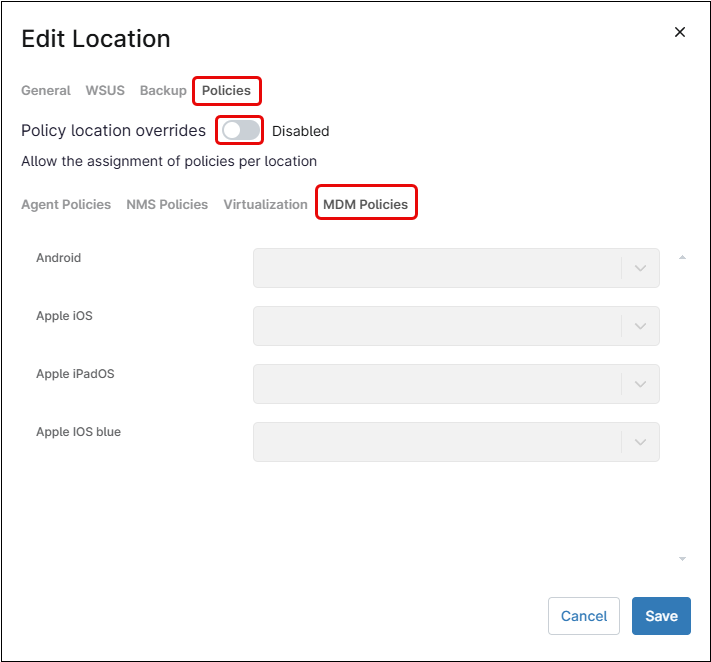Expand the Android policy dropdown chevron
The width and height of the screenshot is (711, 662).
pos(640,268)
